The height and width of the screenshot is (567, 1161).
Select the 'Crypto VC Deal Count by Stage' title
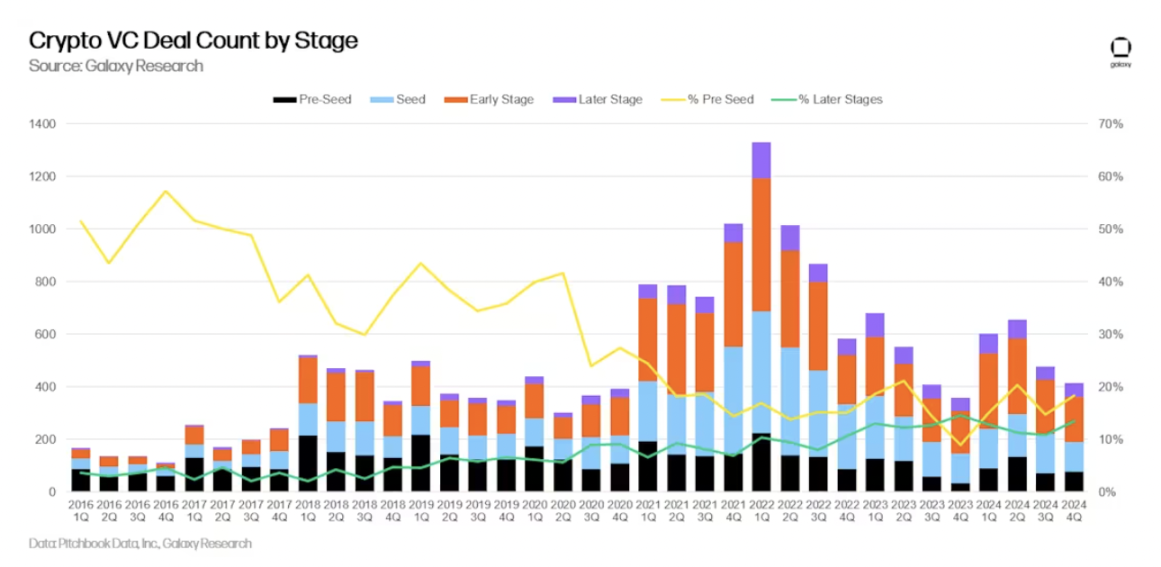pyautogui.click(x=193, y=41)
